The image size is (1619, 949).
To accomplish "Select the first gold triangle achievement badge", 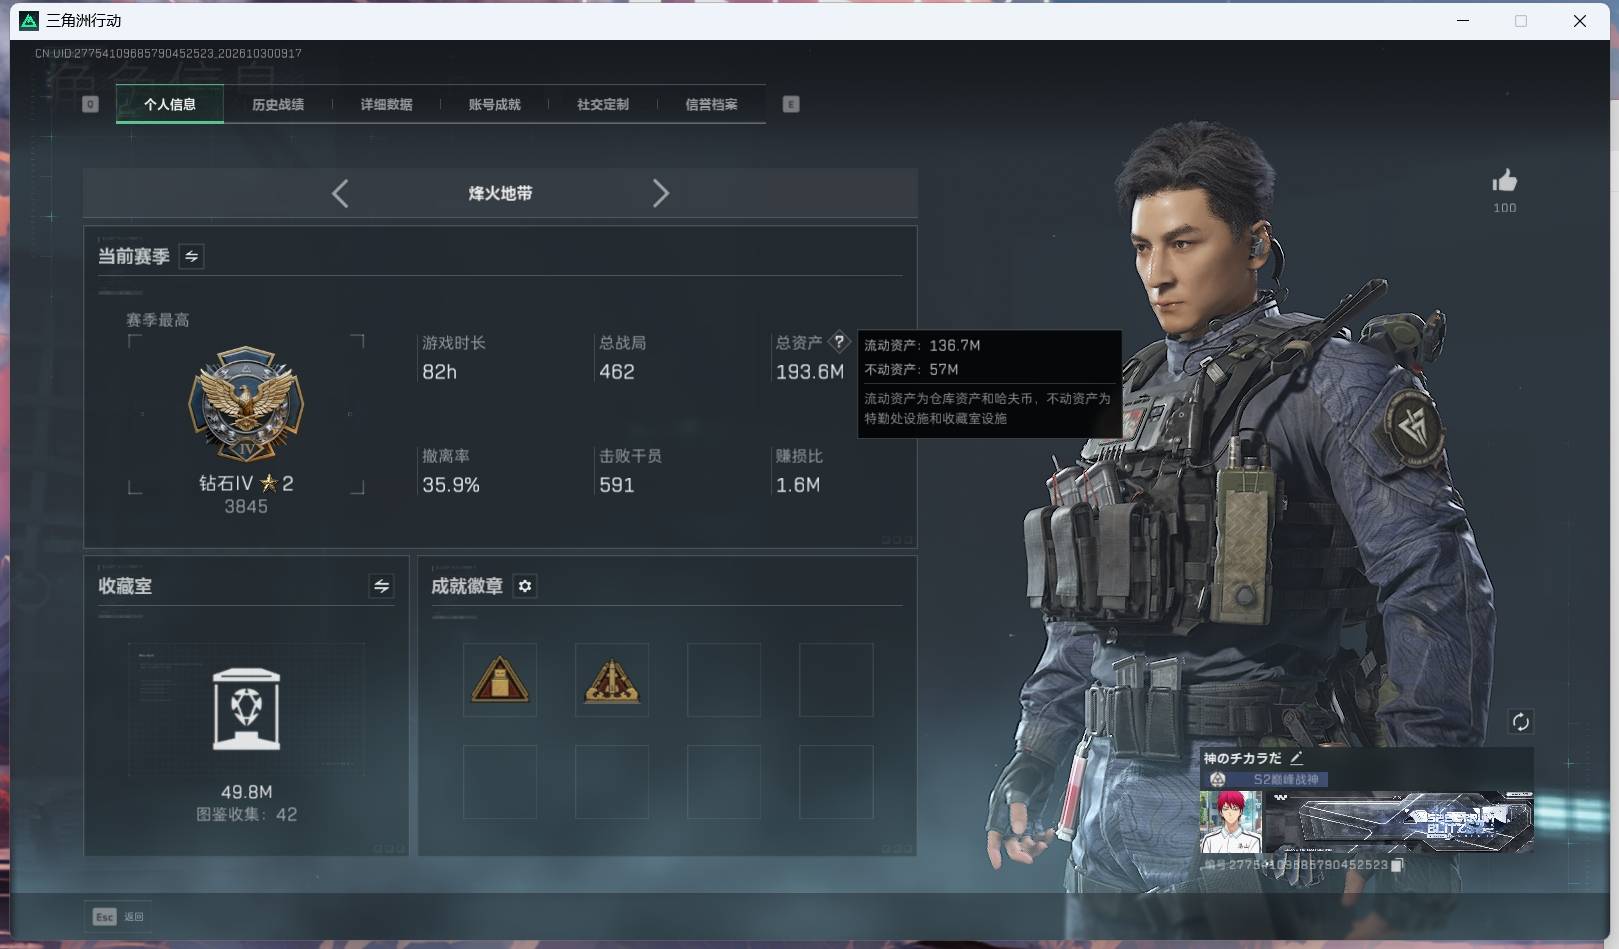I will (499, 680).
